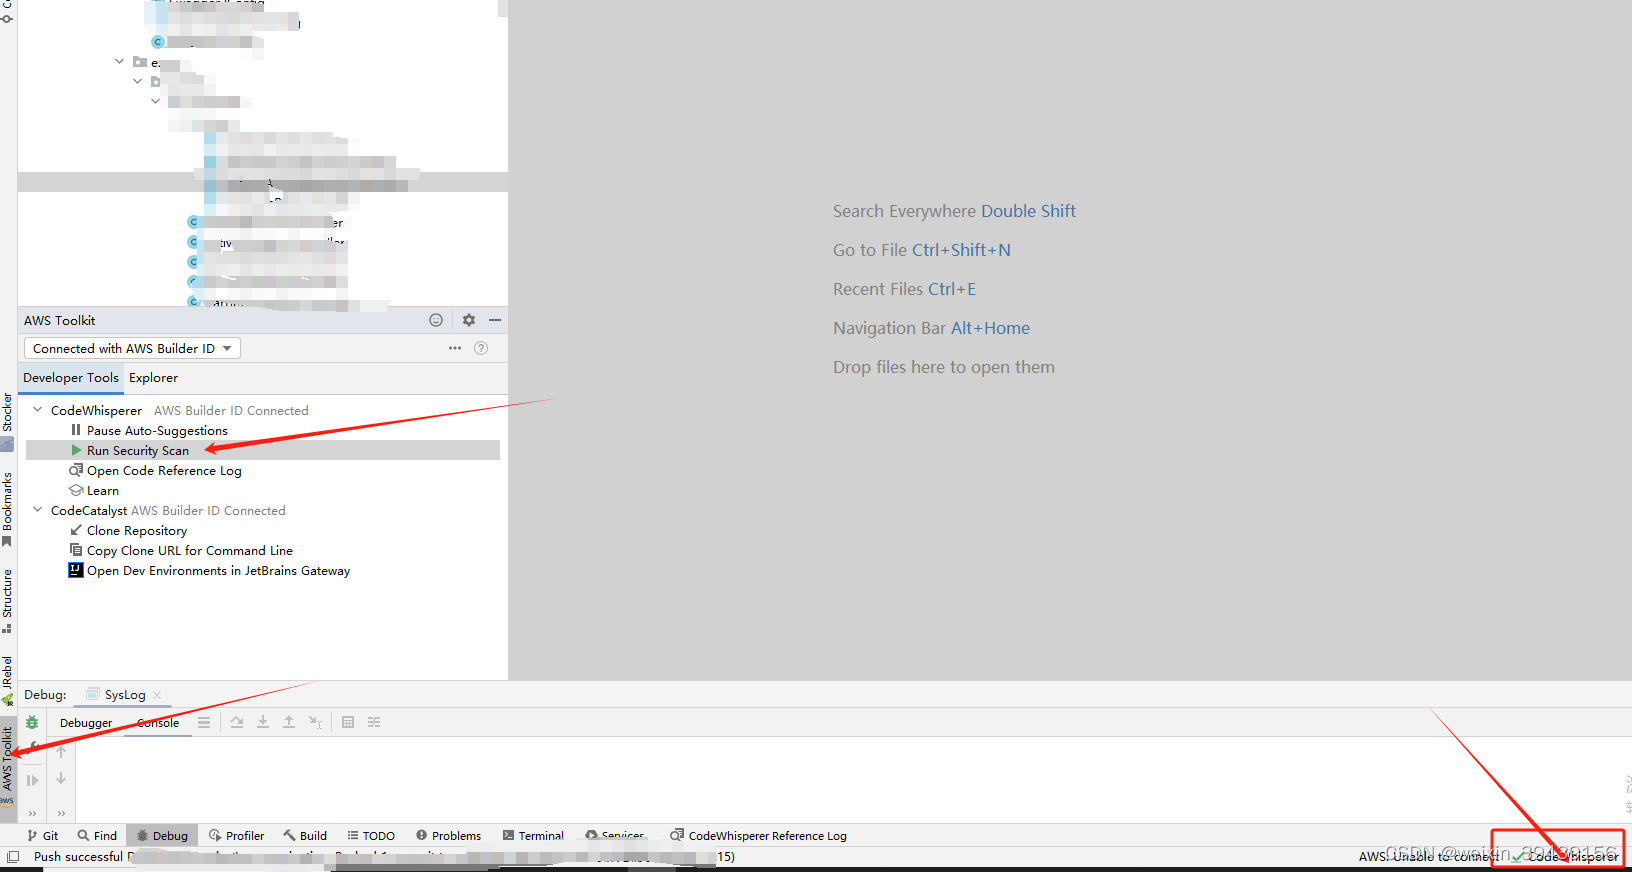Open the Terminal tool window
The width and height of the screenshot is (1632, 872).
tap(534, 836)
